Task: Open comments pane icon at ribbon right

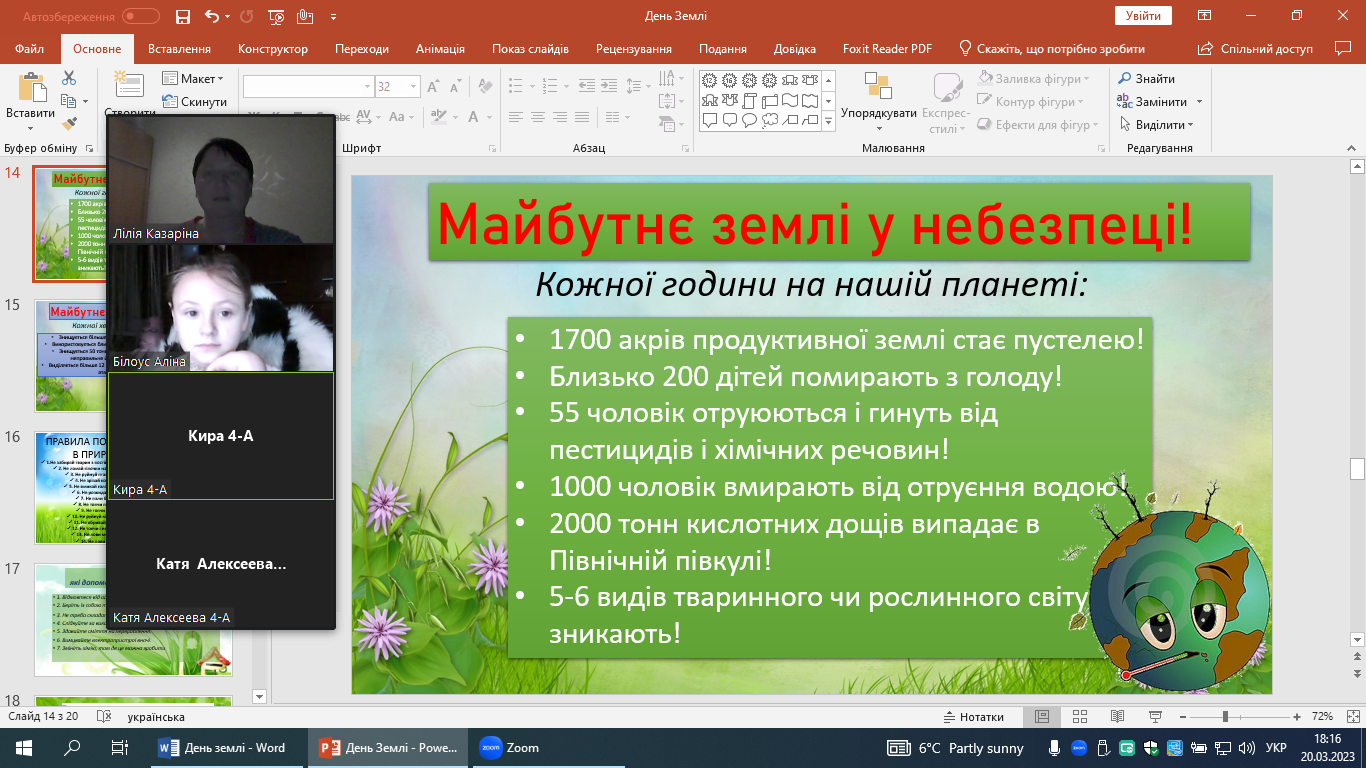Action: coord(1343,48)
